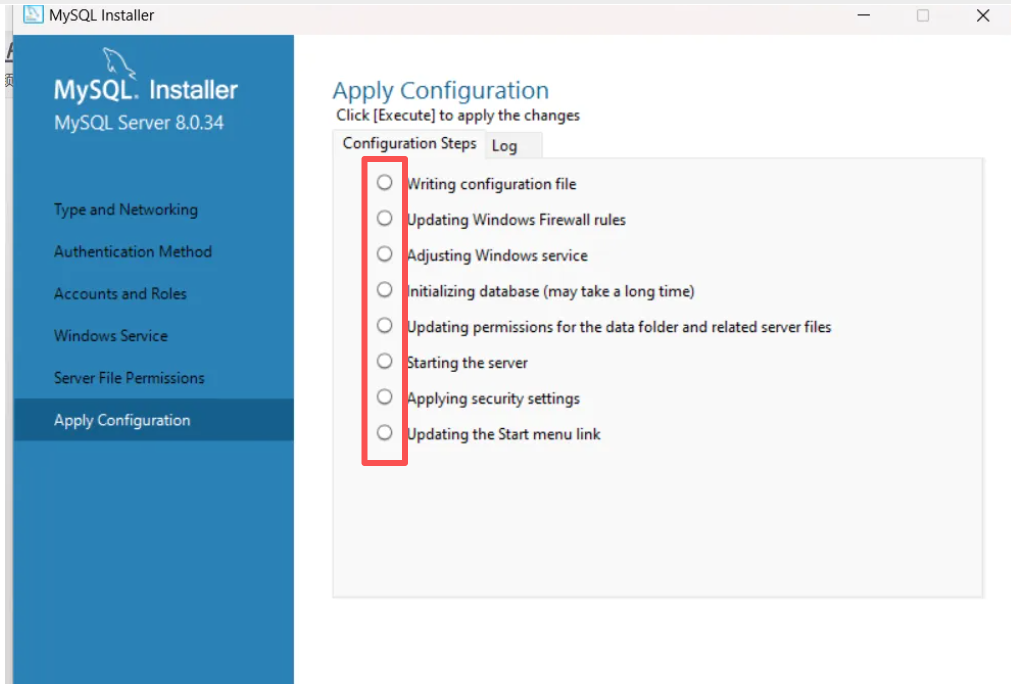
Task: Close the MySQL Installer window
Action: [x=983, y=15]
